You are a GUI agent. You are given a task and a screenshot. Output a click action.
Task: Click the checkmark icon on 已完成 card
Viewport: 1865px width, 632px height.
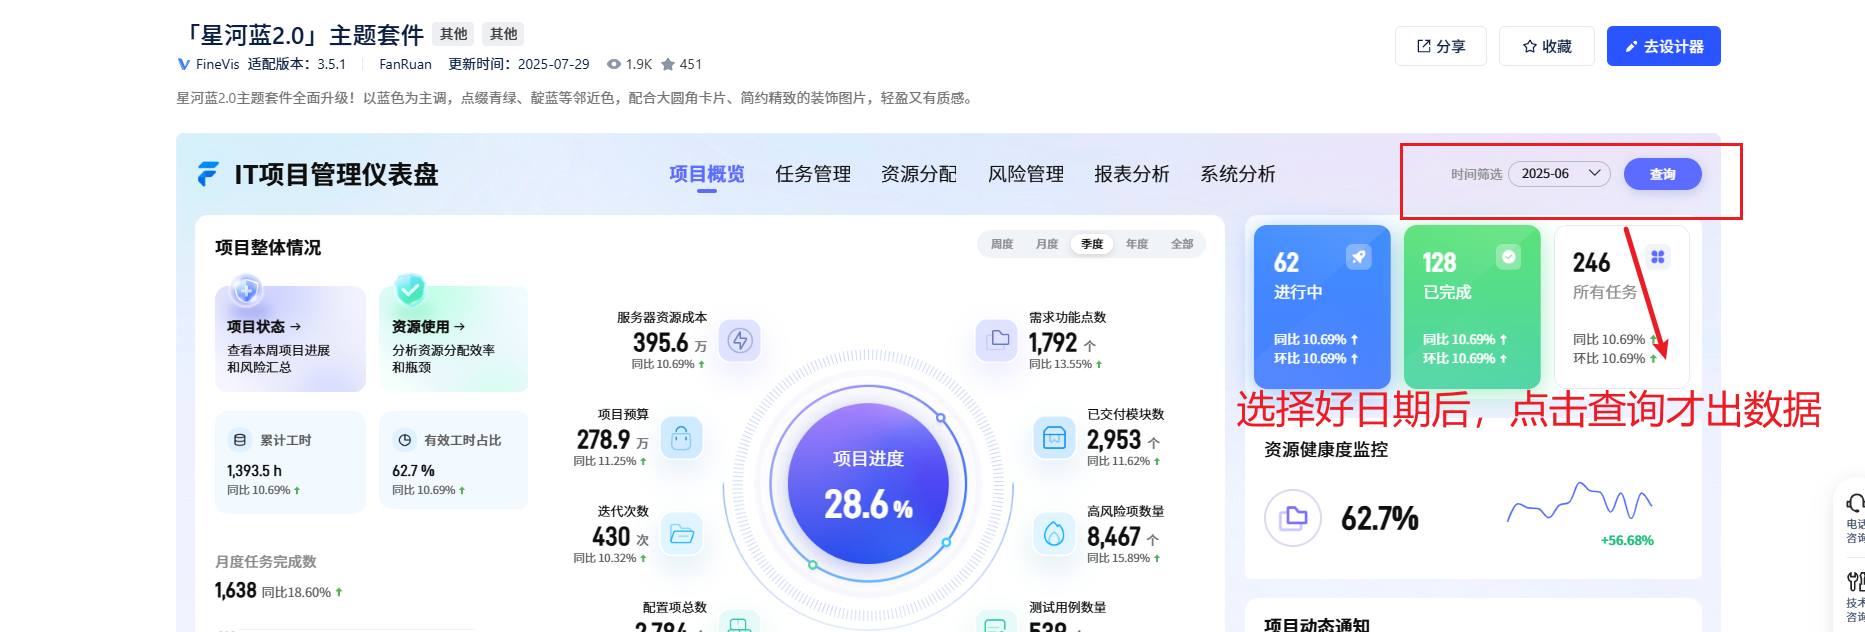click(1508, 257)
